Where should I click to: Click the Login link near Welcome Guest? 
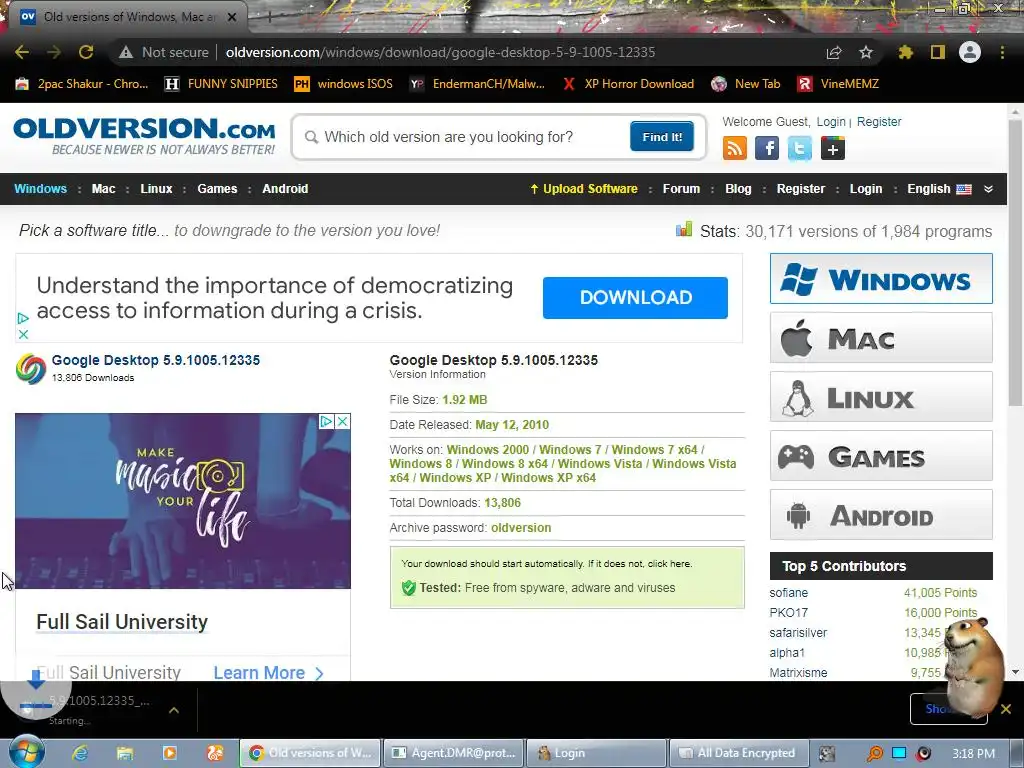pos(831,121)
